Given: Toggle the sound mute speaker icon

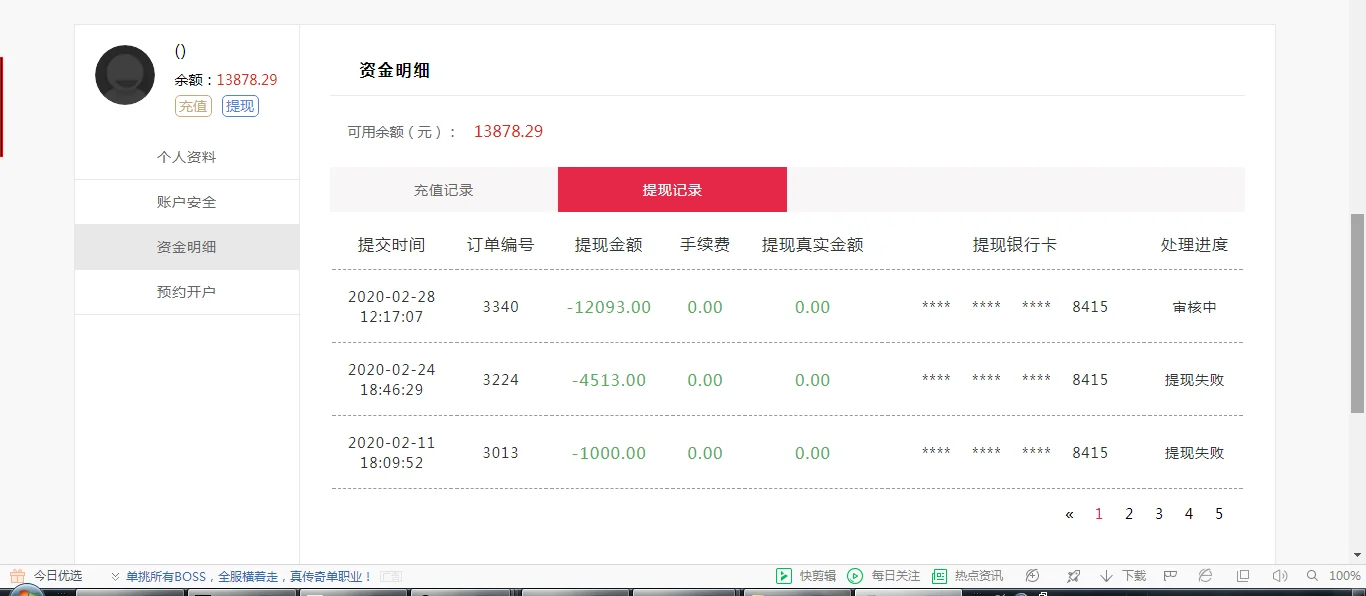Looking at the screenshot, I should (1279, 576).
